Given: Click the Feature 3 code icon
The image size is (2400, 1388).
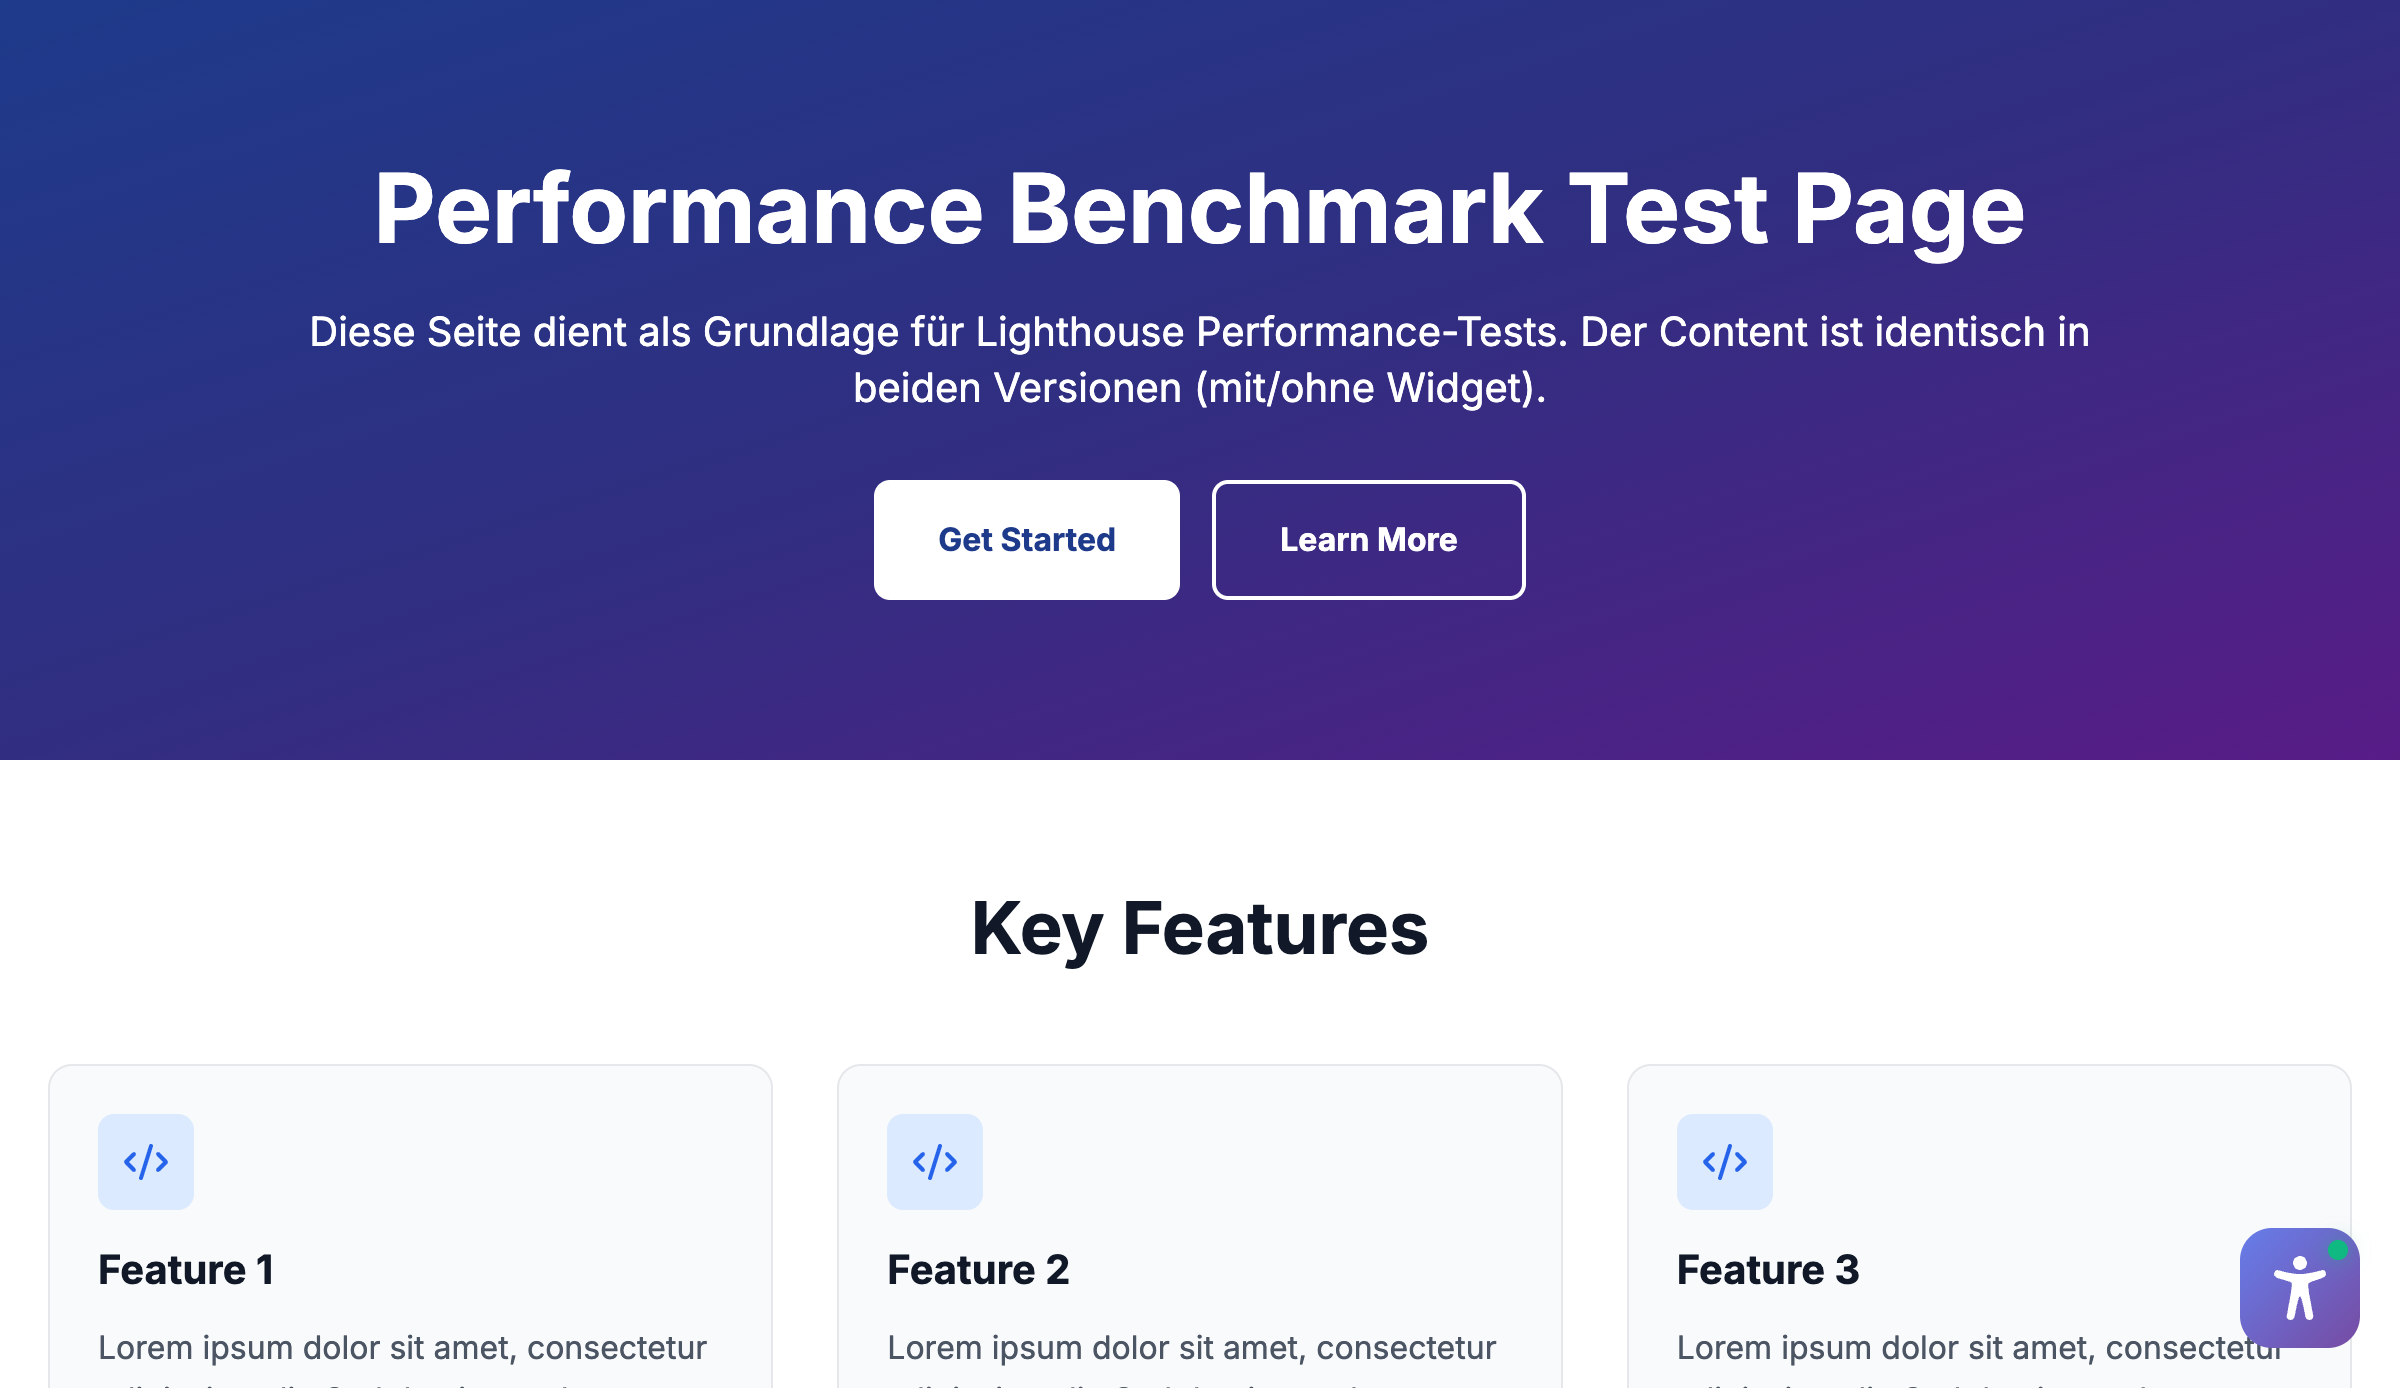Looking at the screenshot, I should pyautogui.click(x=1725, y=1162).
